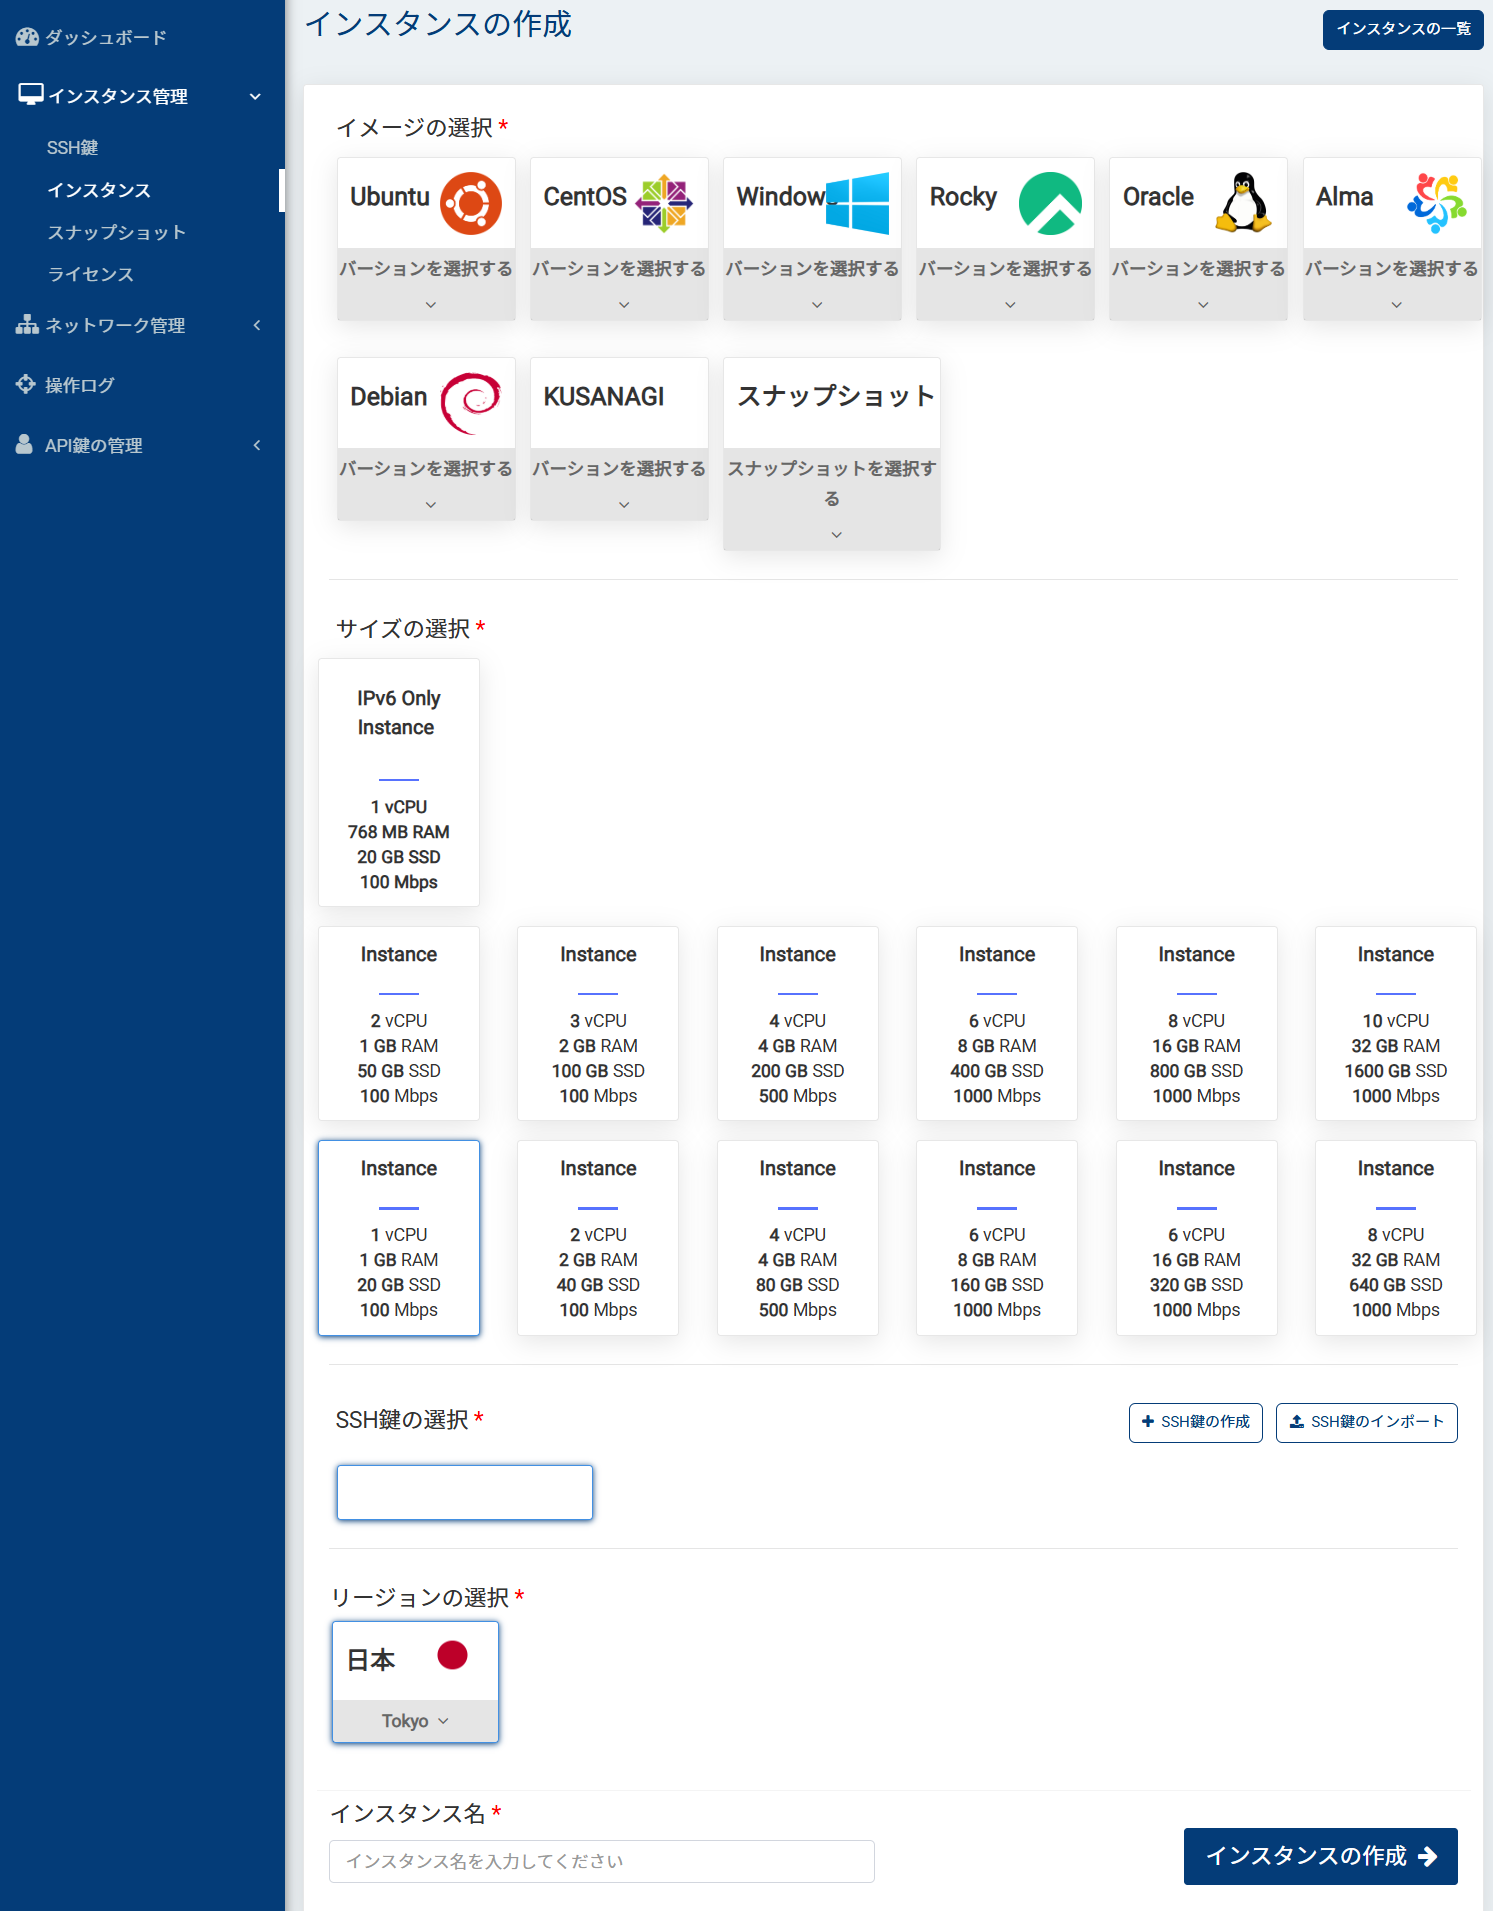Click the Debian swirl logo

[471, 403]
